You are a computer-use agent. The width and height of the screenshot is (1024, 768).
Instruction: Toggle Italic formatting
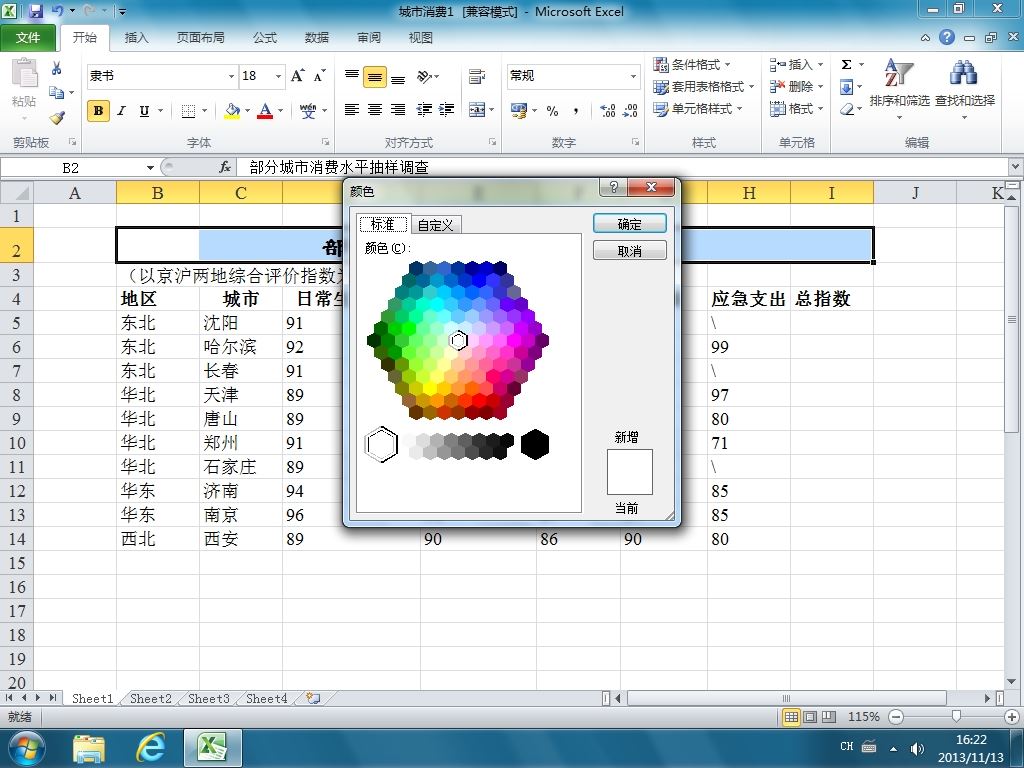(x=121, y=111)
